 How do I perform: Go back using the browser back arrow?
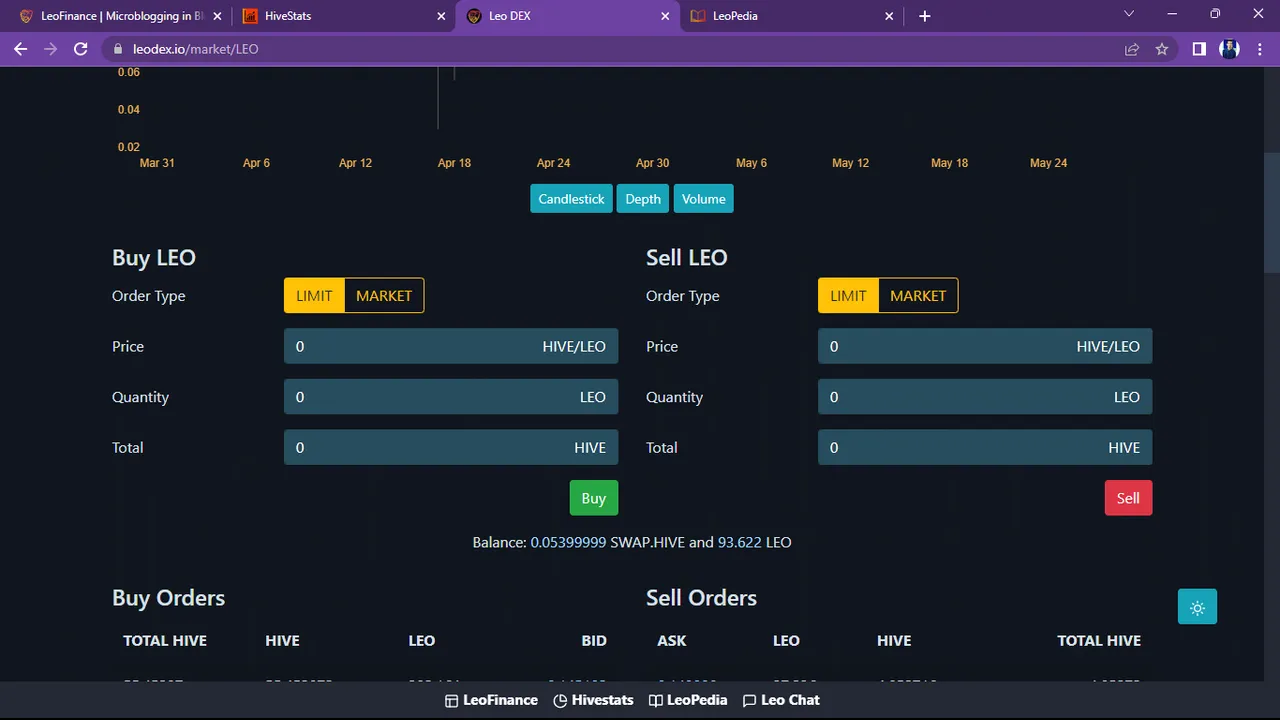click(x=20, y=48)
